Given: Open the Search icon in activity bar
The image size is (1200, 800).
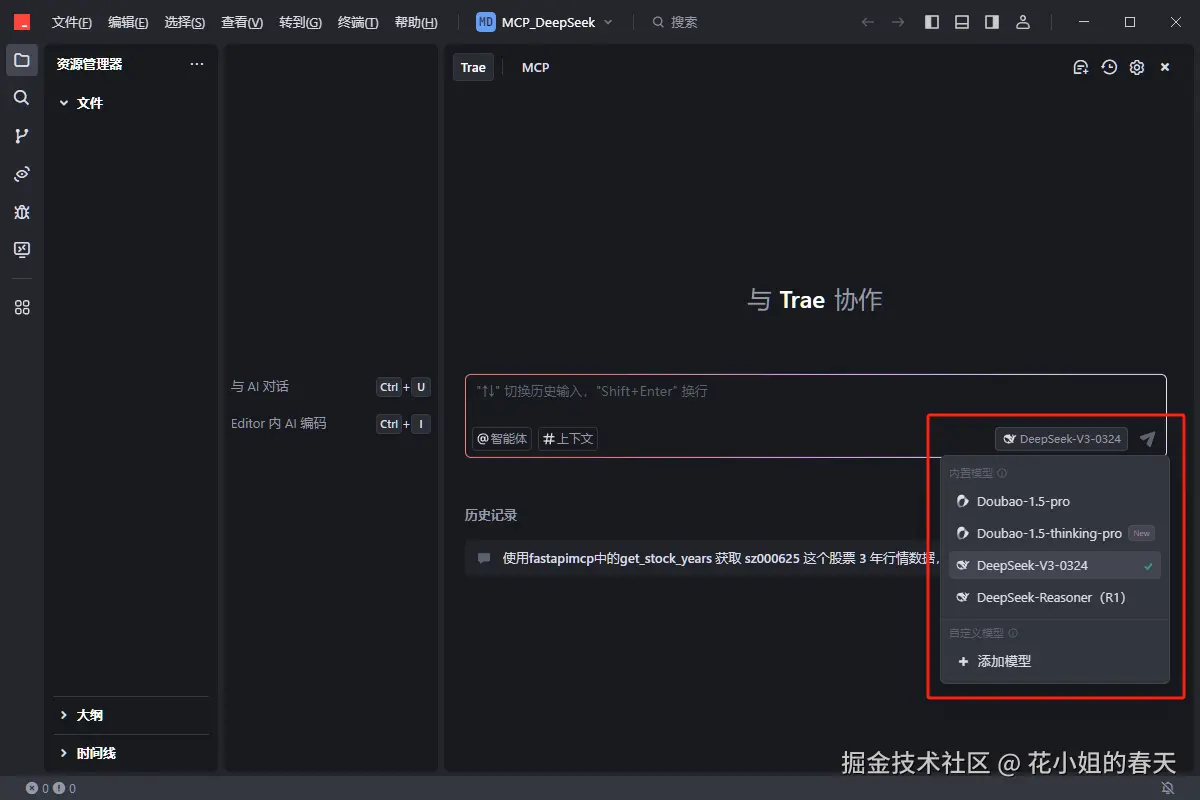Looking at the screenshot, I should pyautogui.click(x=22, y=98).
